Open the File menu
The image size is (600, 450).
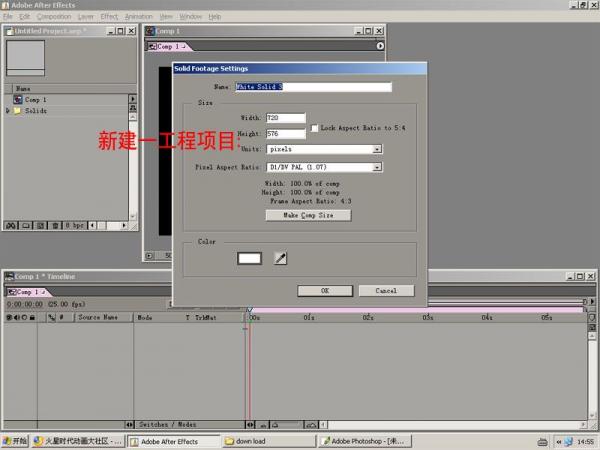8,17
